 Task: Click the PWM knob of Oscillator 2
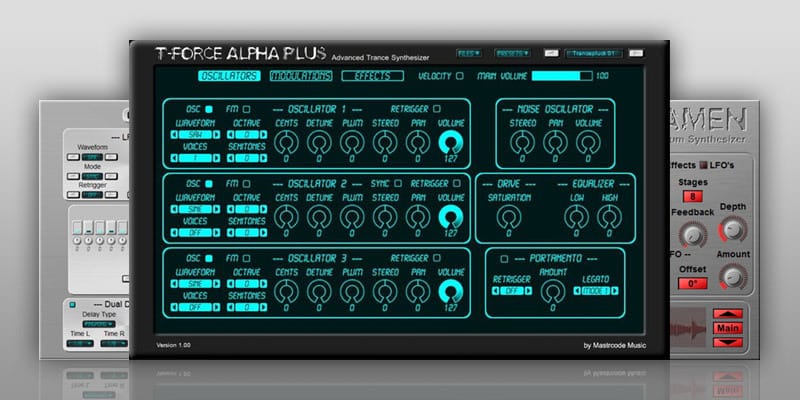(x=352, y=217)
